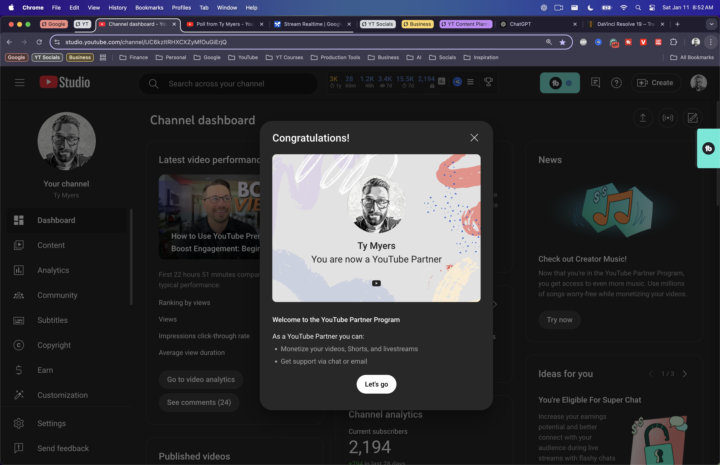Screen dimensions: 720x465
Task: Open the Production Tools bookmarks folder
Action: [x=336, y=57]
